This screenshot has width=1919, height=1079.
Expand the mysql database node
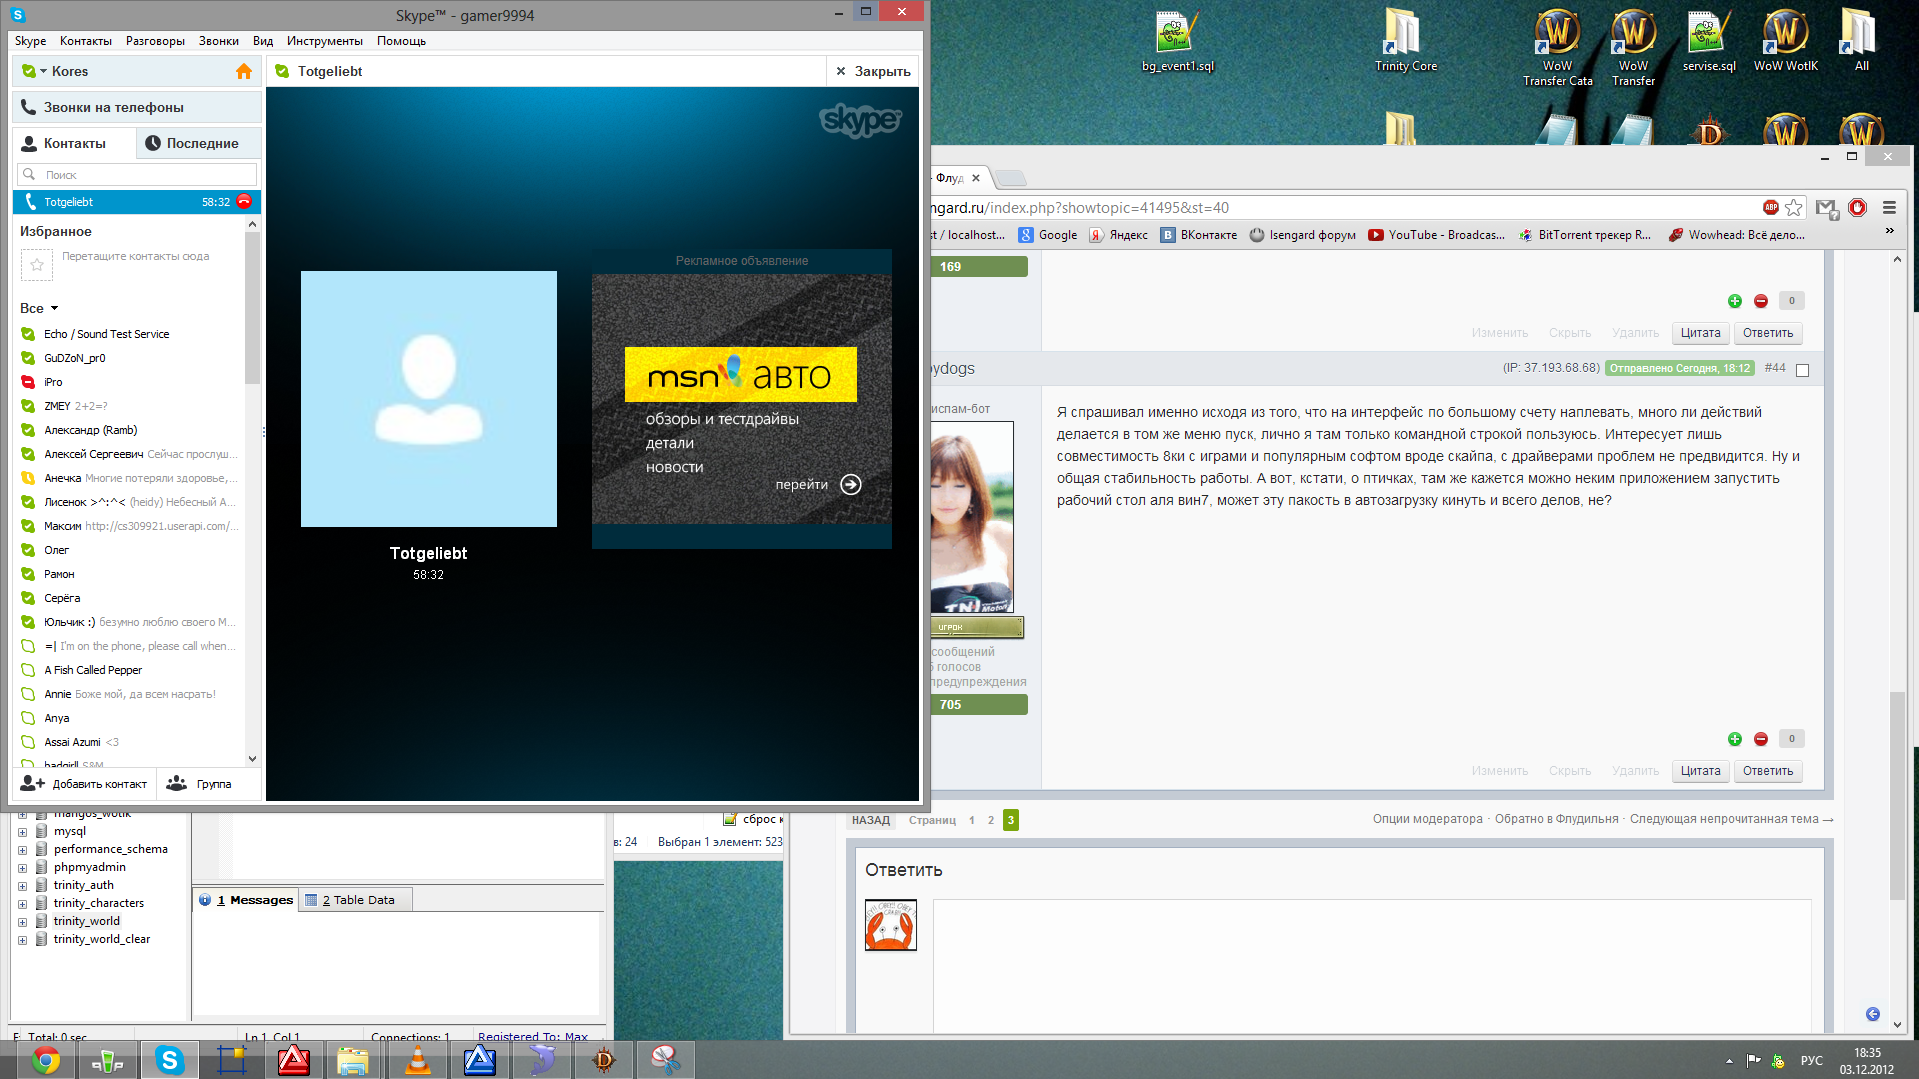pyautogui.click(x=22, y=832)
